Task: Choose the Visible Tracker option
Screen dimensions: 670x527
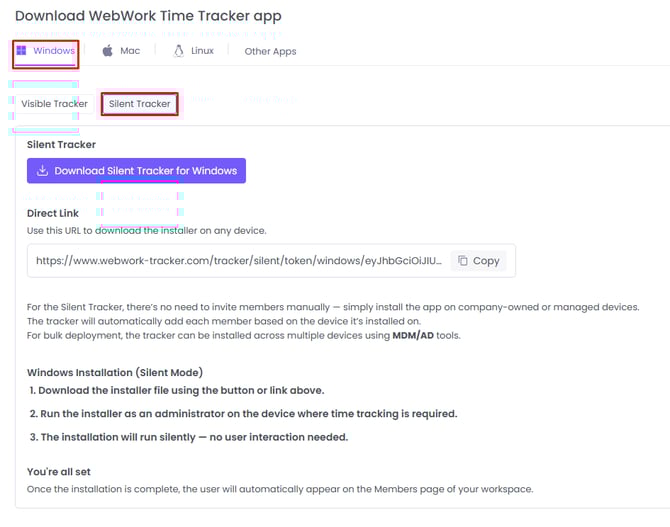Action: (55, 104)
